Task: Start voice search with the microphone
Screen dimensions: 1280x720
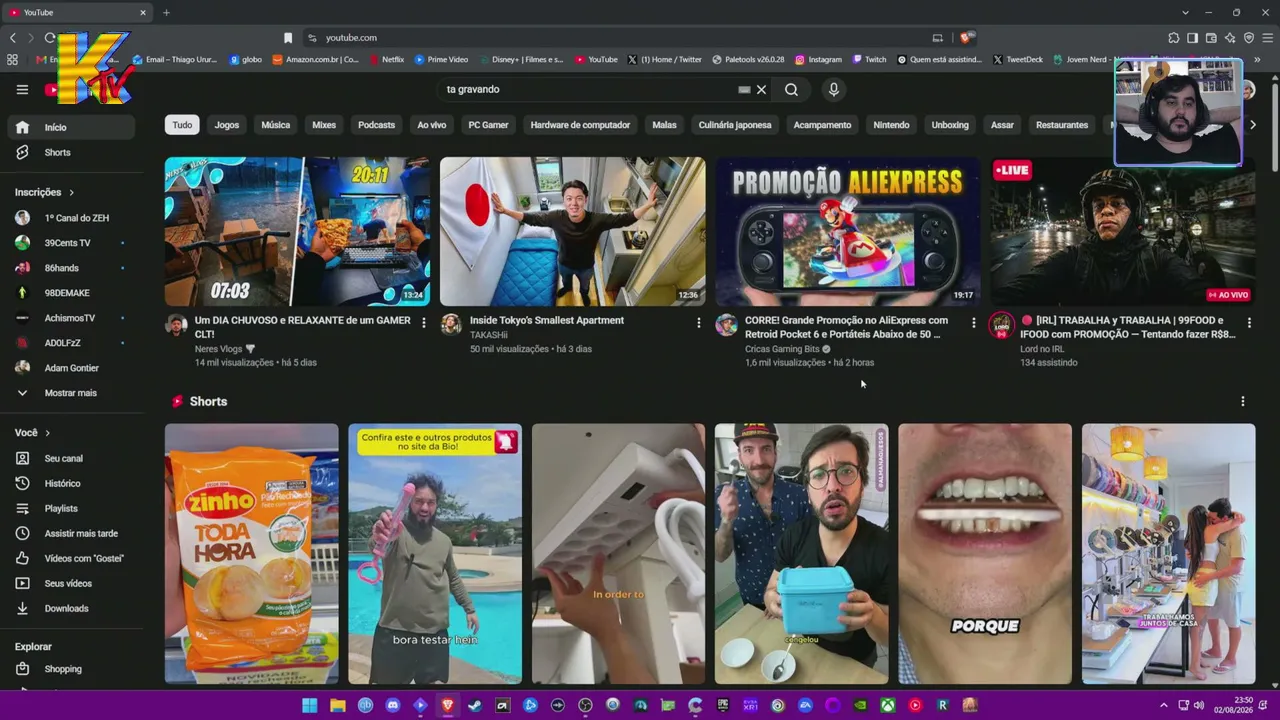Action: click(833, 89)
